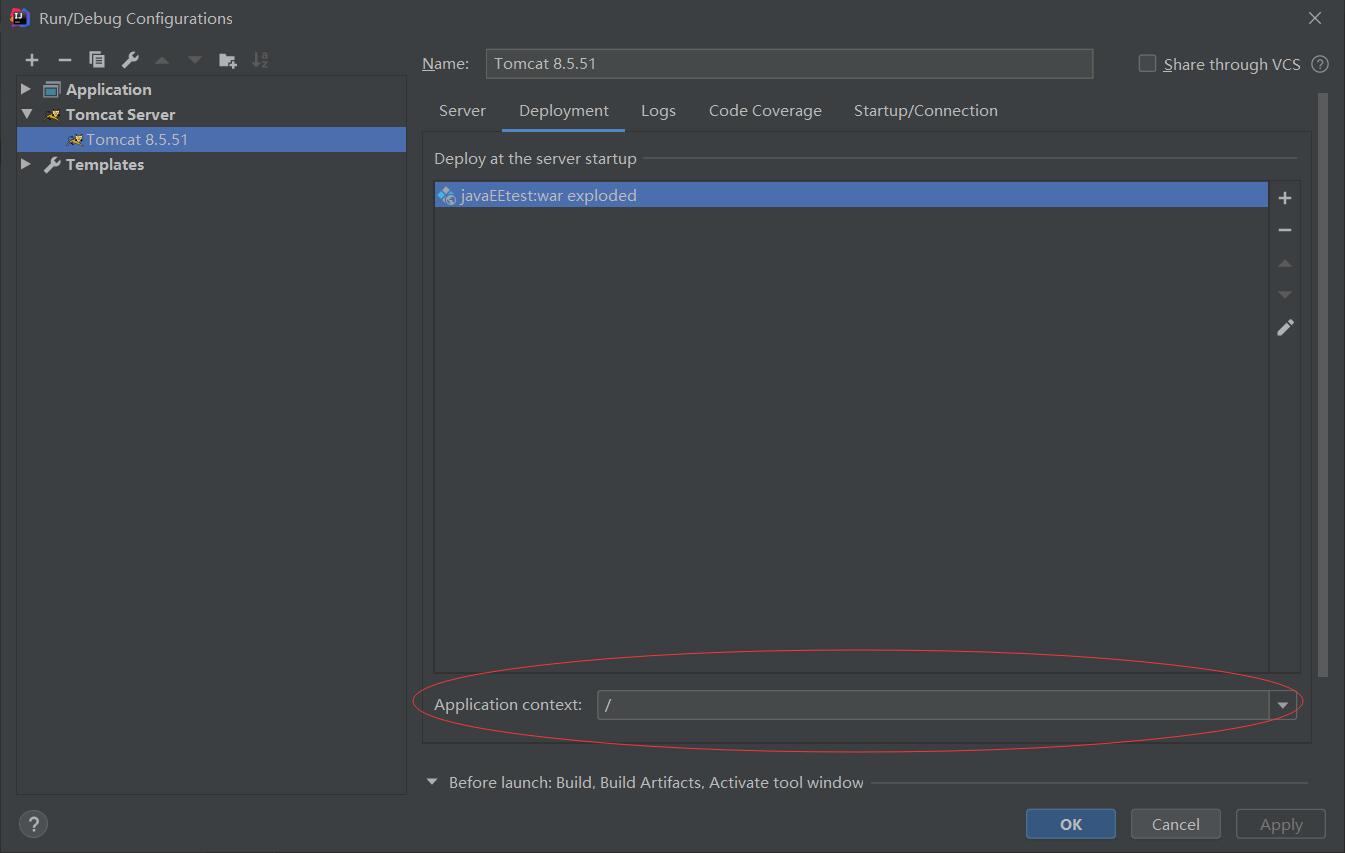
Task: Open dialog help button
Action: pos(33,824)
